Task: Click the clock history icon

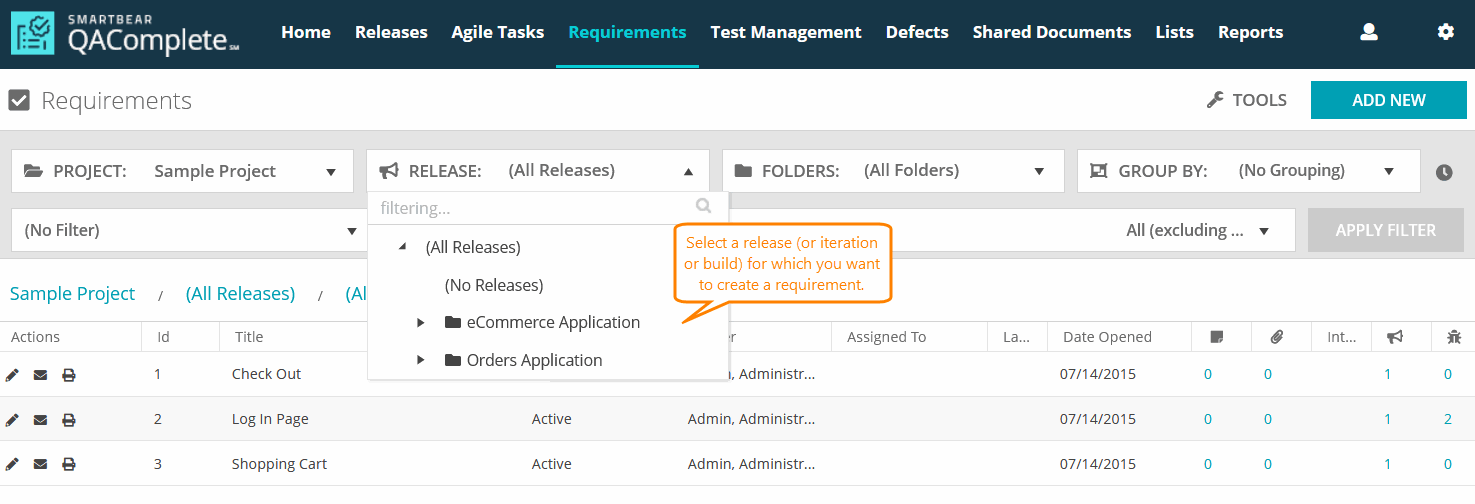Action: click(x=1444, y=172)
